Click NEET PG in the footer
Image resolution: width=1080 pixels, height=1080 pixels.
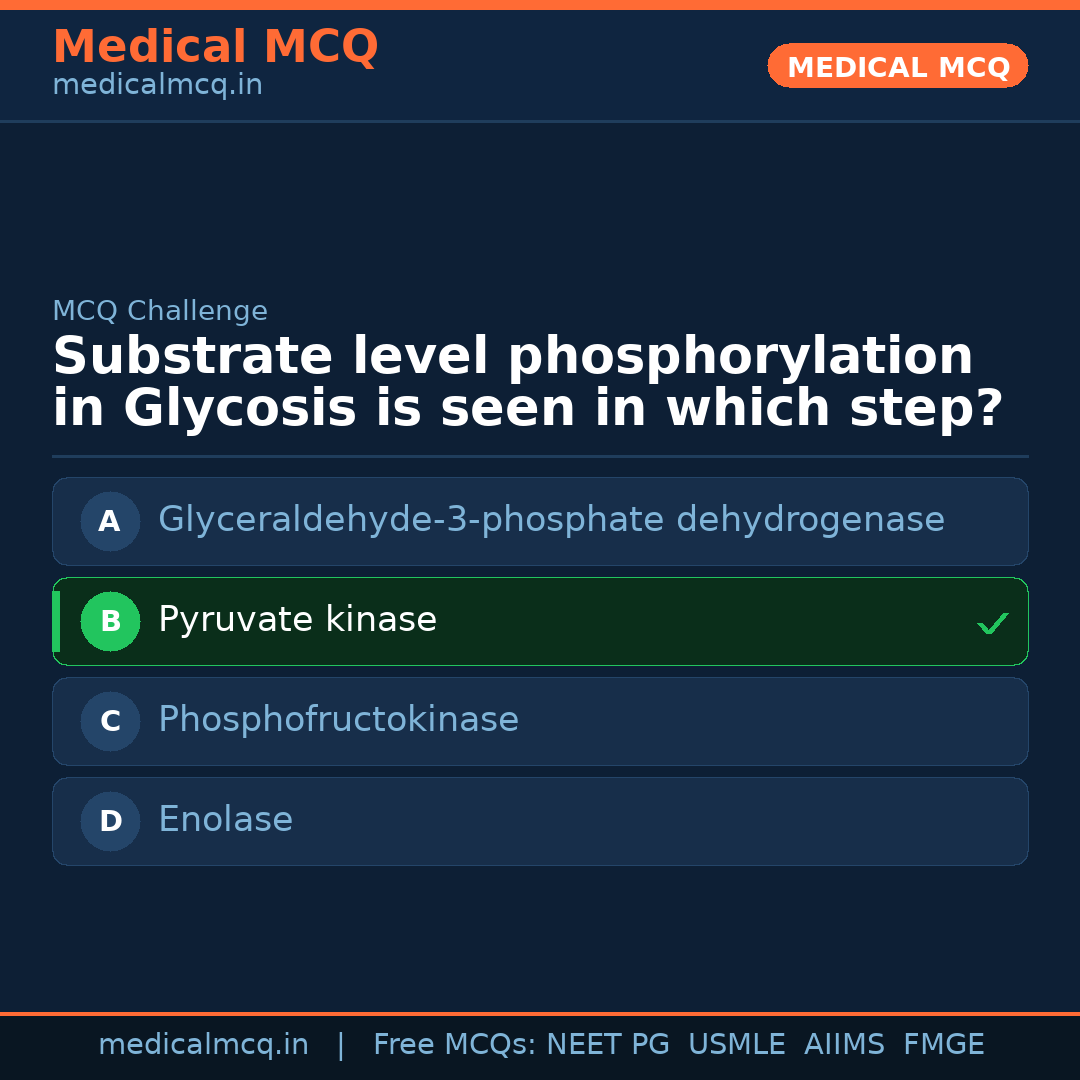coord(608,1045)
